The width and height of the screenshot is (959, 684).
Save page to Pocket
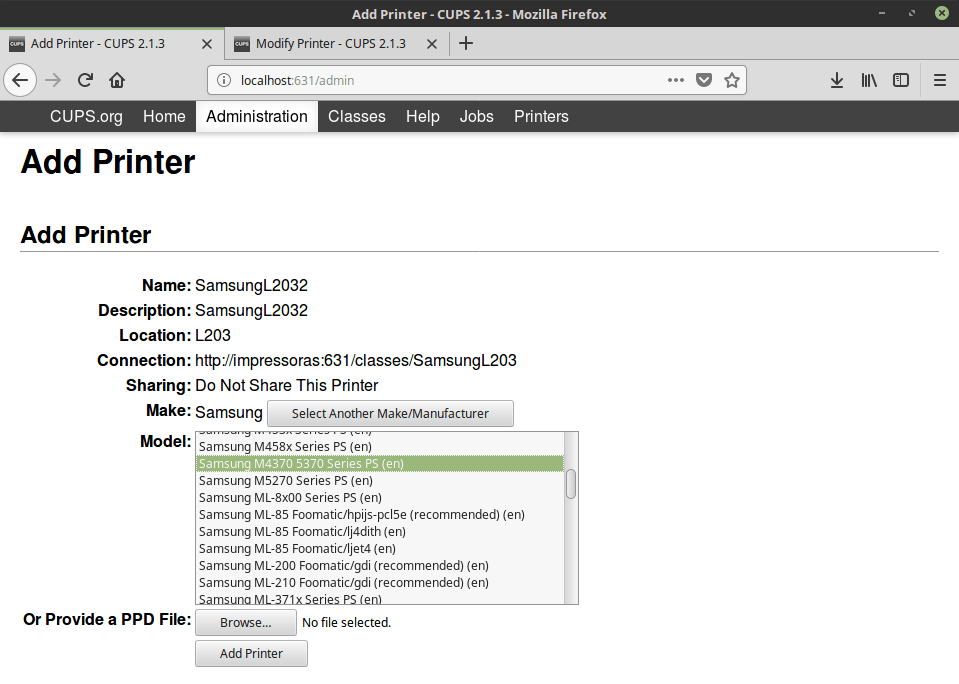pos(704,80)
